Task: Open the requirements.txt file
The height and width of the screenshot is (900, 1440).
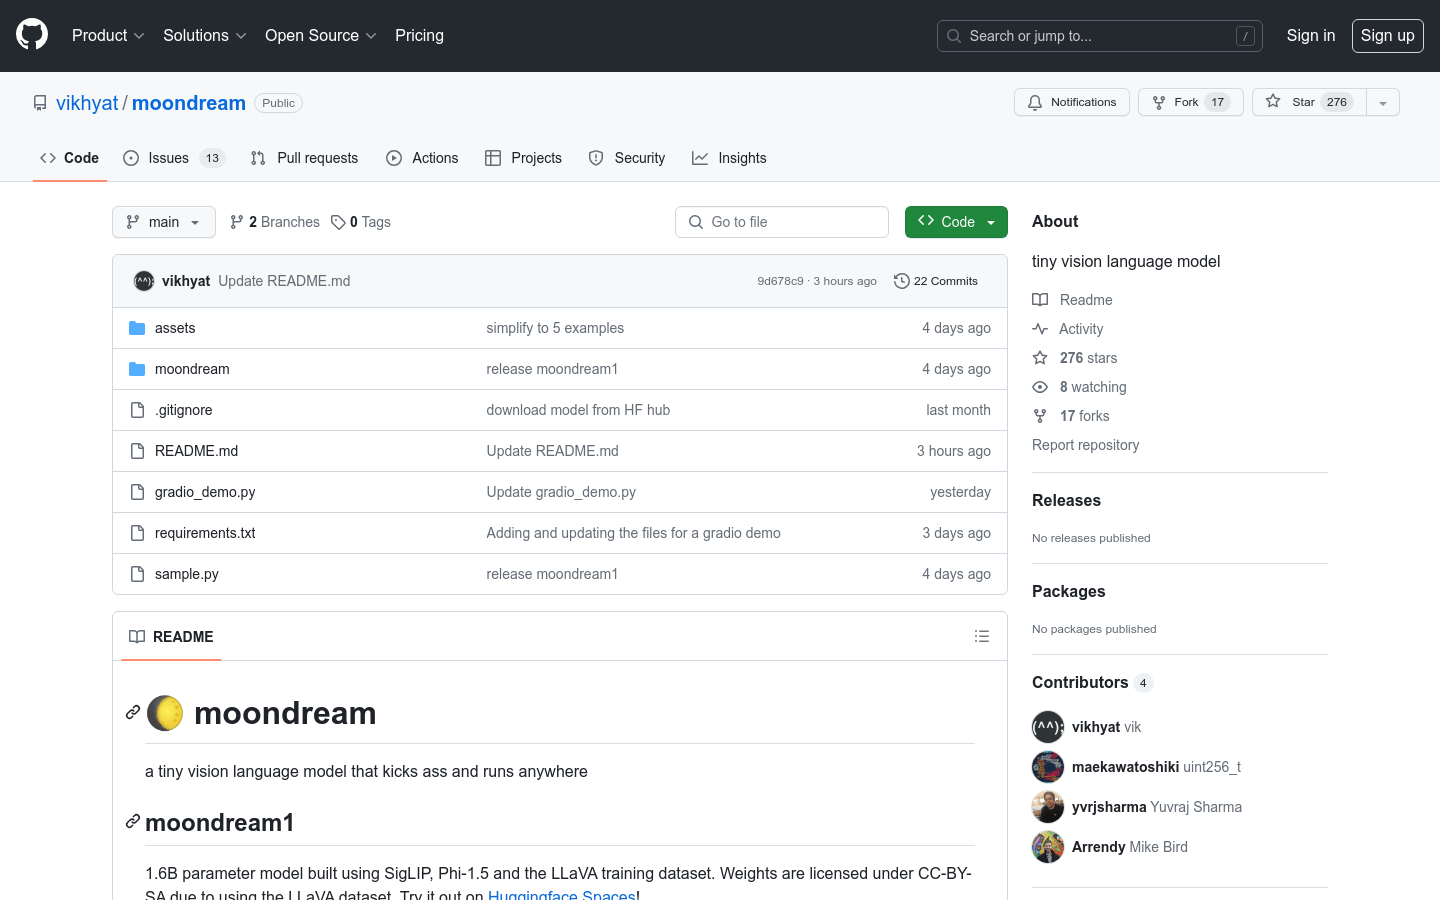Action: click(x=205, y=533)
